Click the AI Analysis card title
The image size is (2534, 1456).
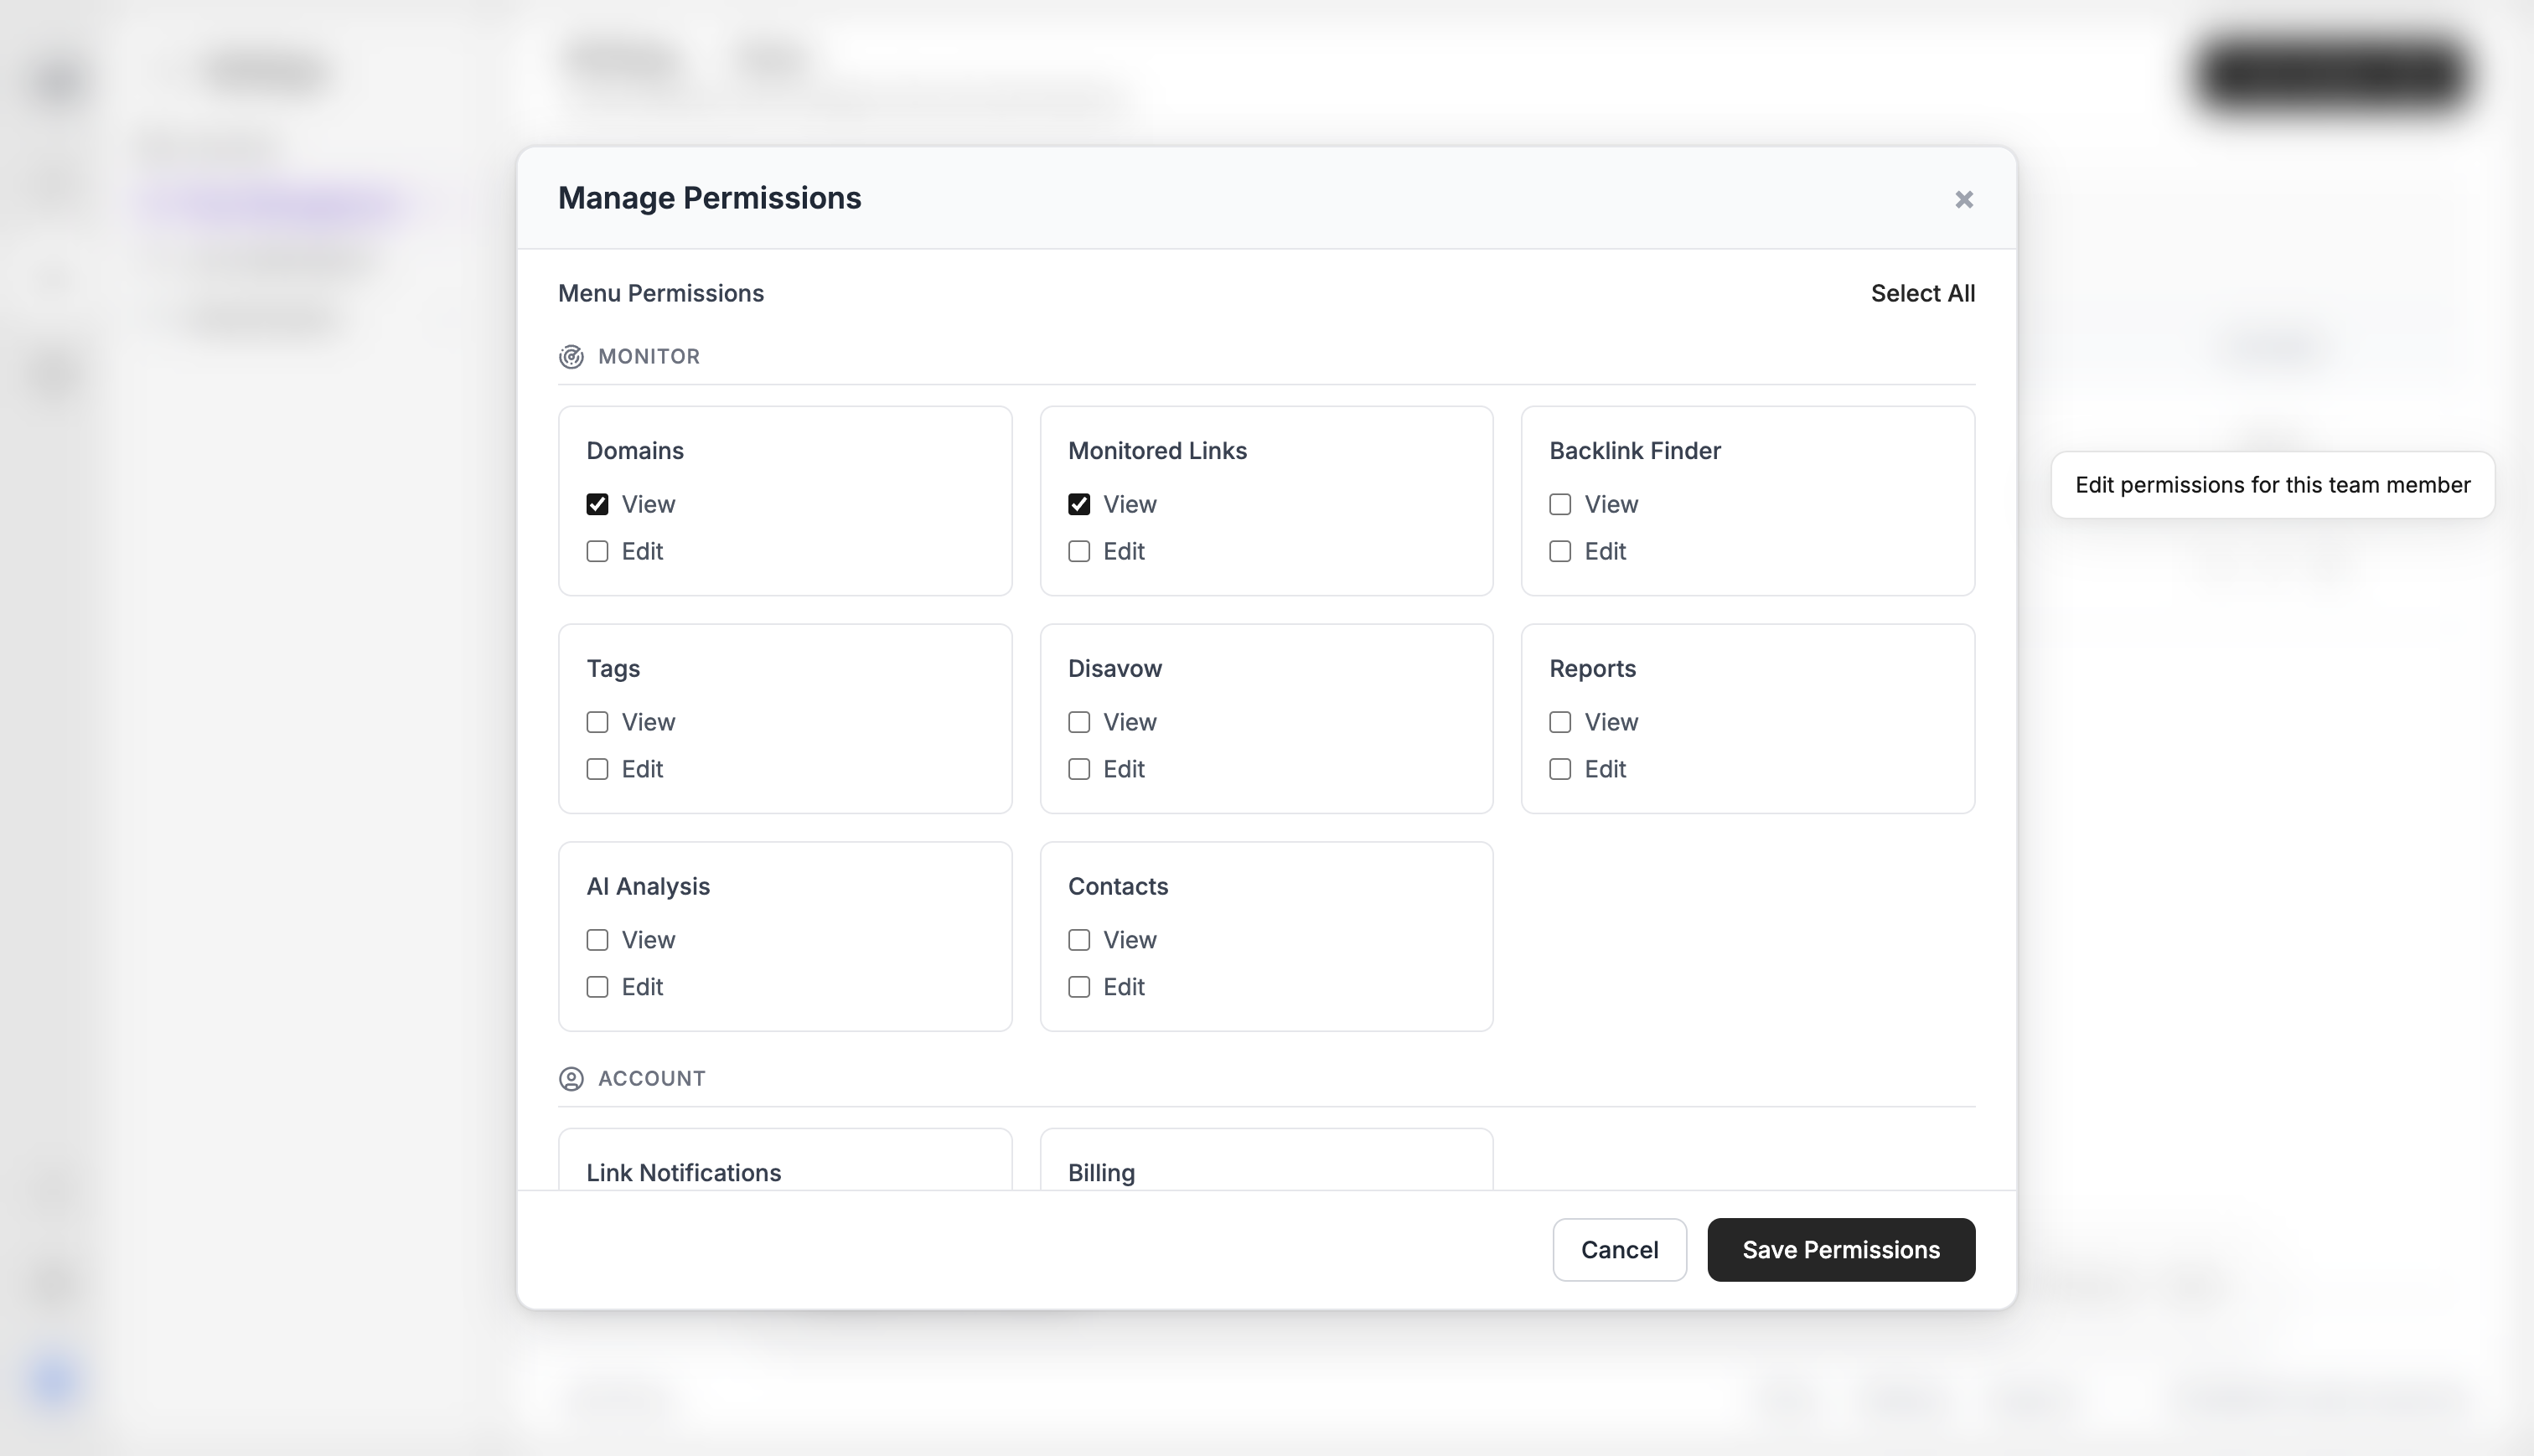(648, 887)
